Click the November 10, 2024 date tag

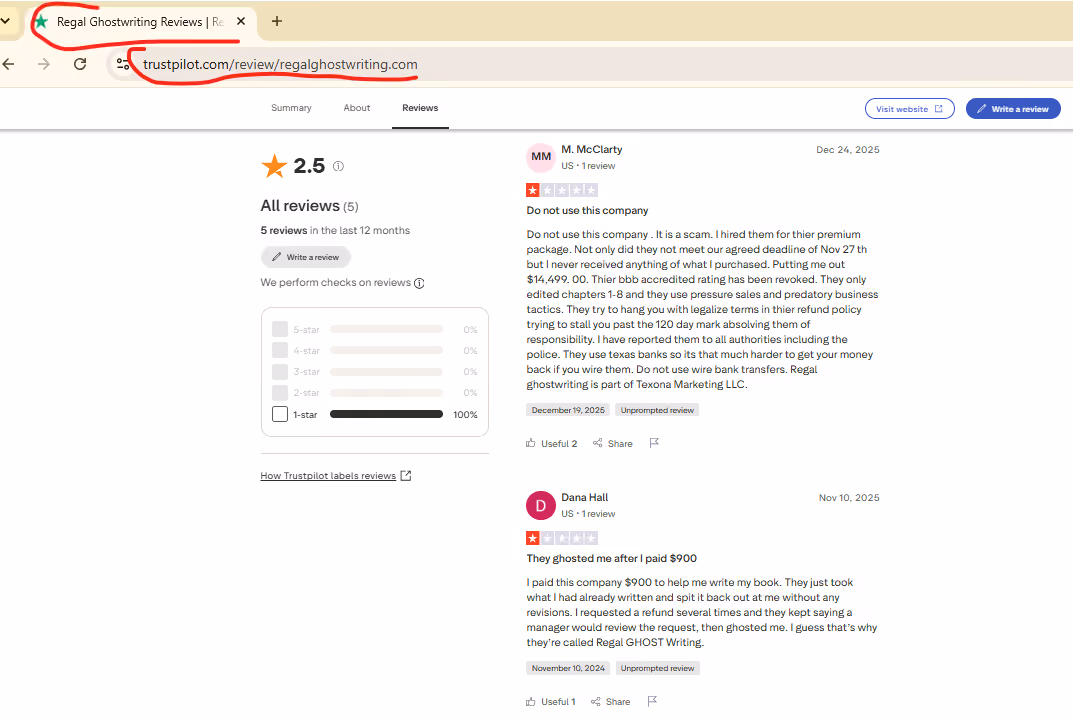(x=568, y=668)
